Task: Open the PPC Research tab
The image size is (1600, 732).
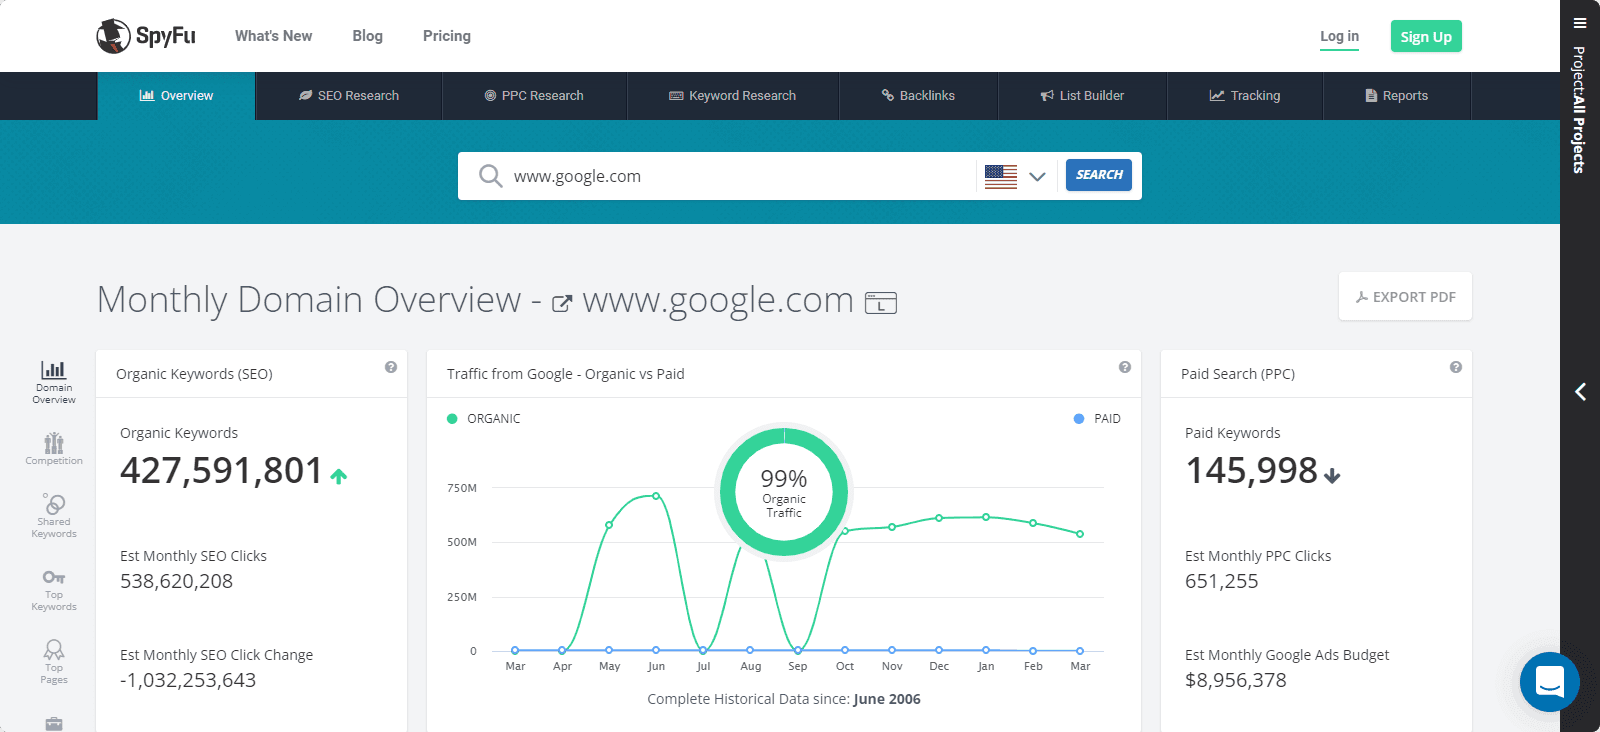Action: [x=534, y=96]
